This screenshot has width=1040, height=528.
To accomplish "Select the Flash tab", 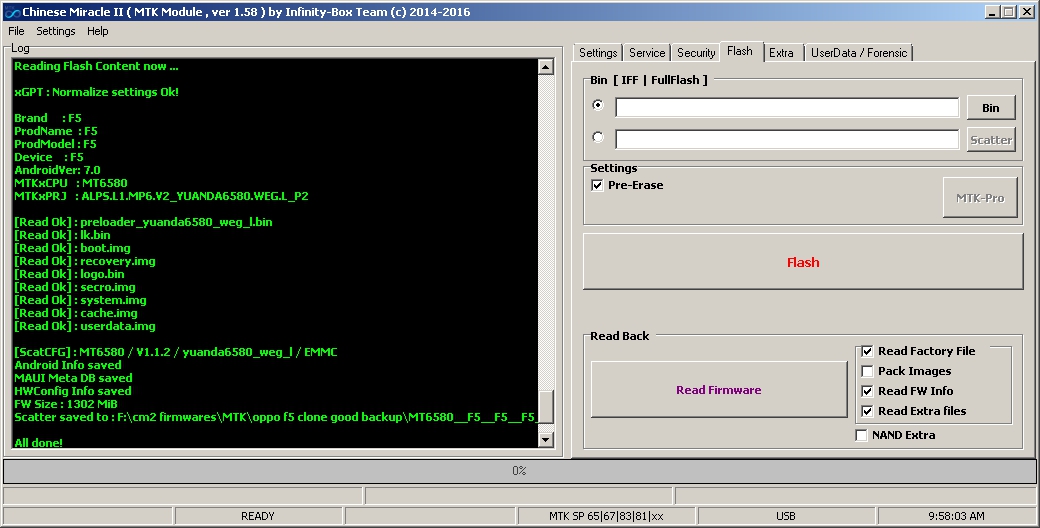I will point(740,51).
